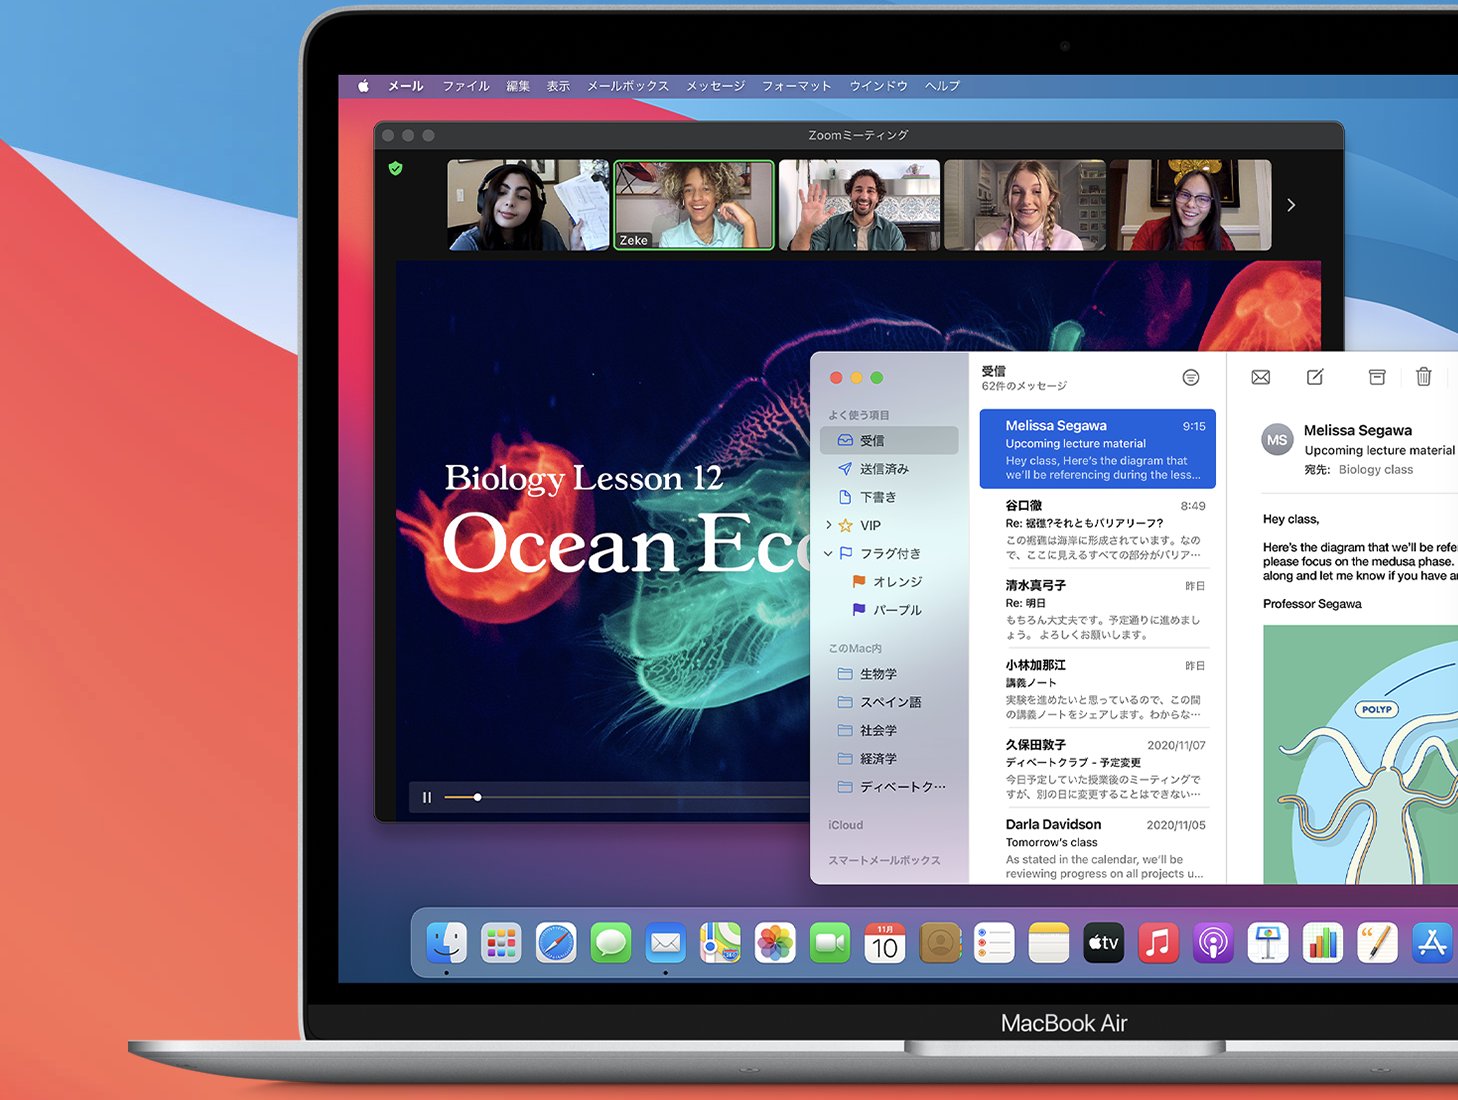Select the オレンジ flag mailbox
The image size is (1458, 1100).
click(889, 581)
